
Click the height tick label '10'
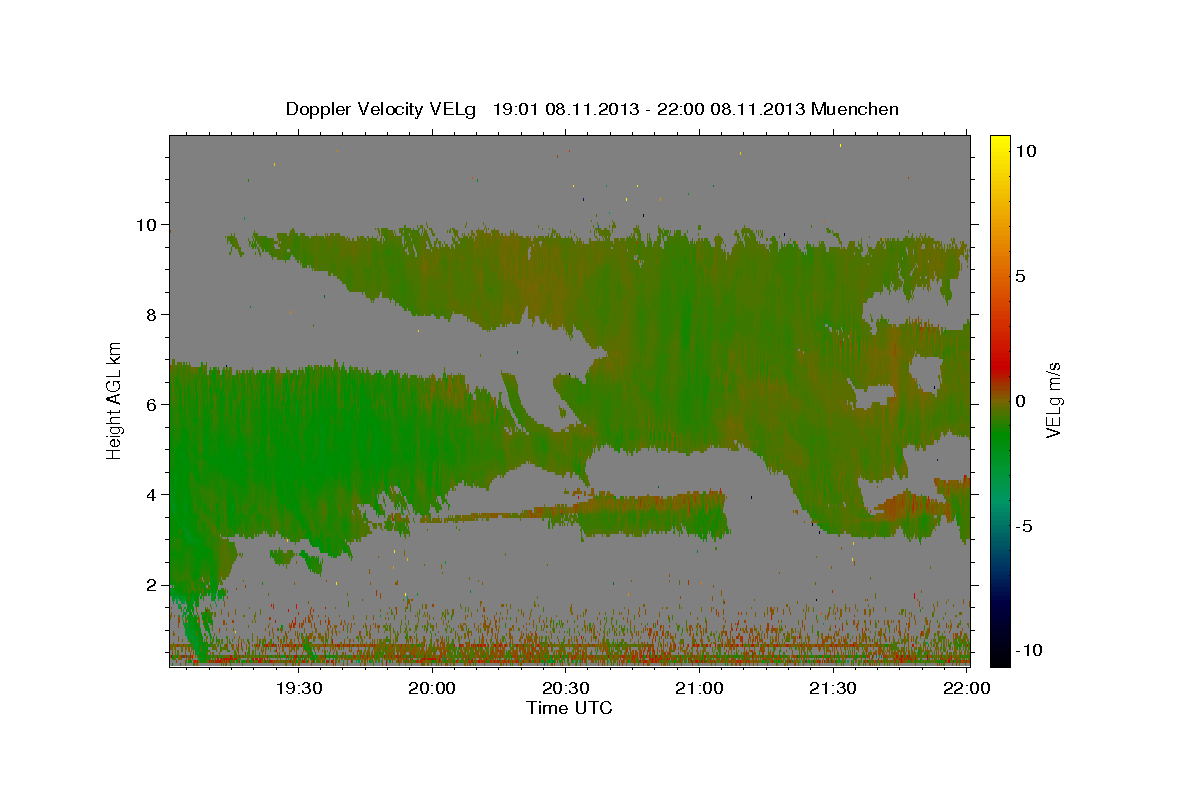145,224
